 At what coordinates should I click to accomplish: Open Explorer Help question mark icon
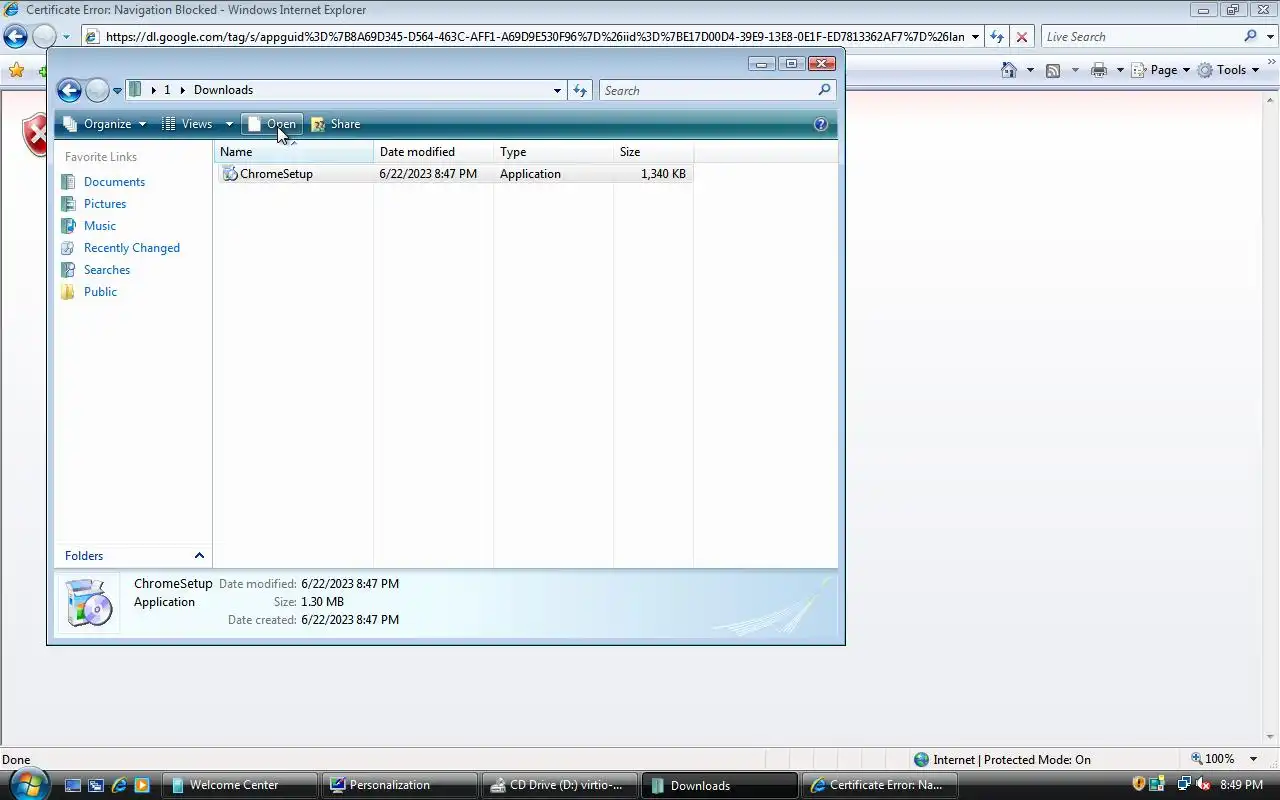[x=821, y=124]
